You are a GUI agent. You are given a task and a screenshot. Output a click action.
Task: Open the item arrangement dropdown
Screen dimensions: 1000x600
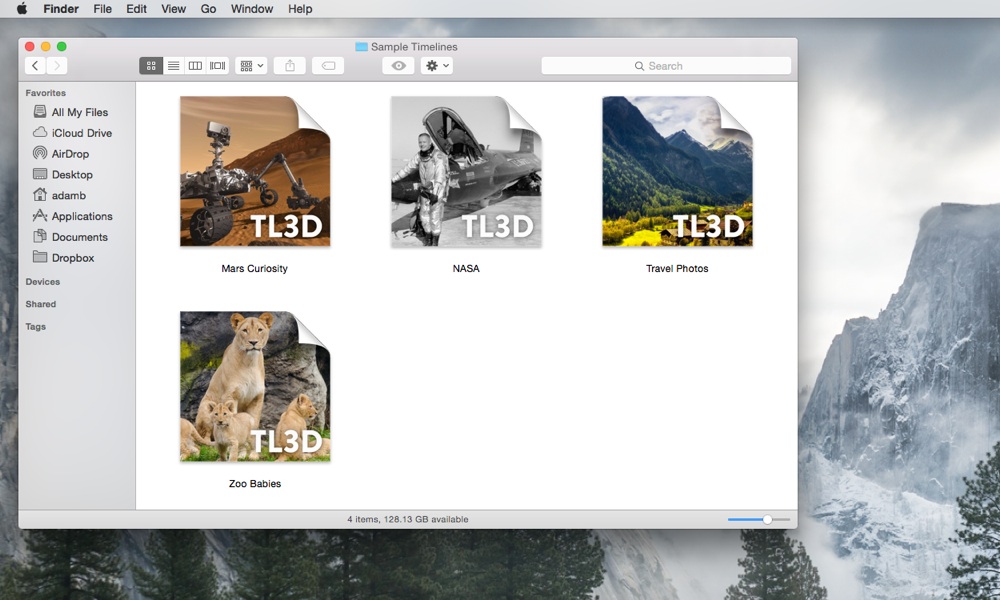(251, 66)
